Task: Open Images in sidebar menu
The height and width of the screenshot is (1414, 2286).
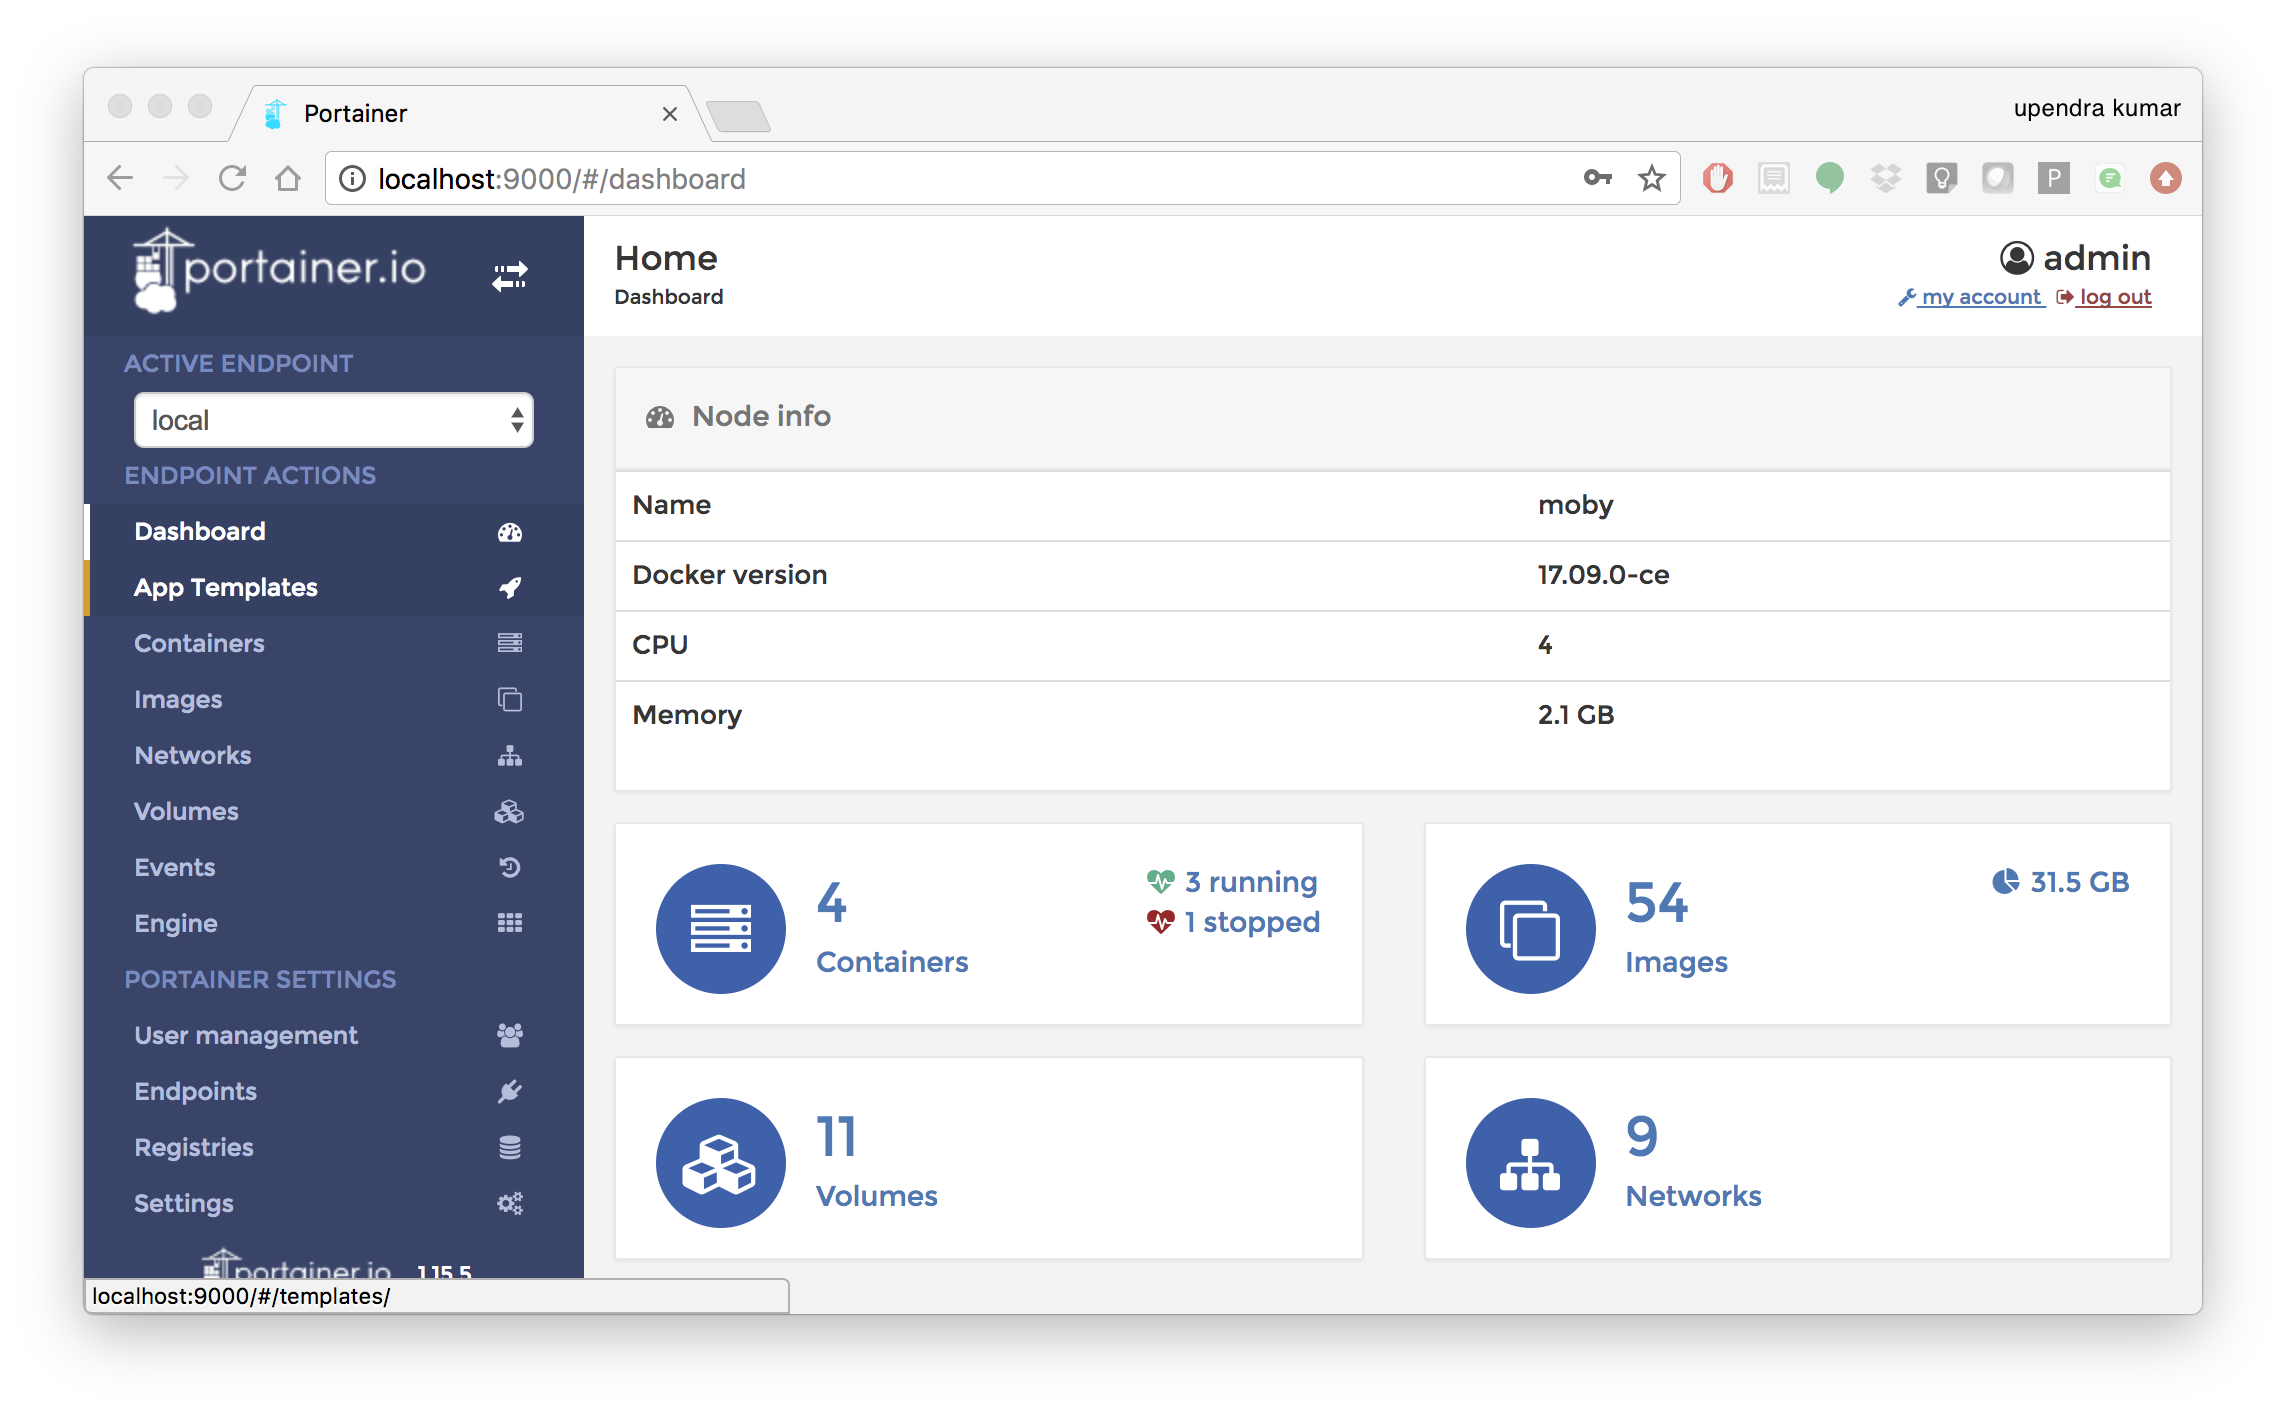Action: click(x=334, y=700)
